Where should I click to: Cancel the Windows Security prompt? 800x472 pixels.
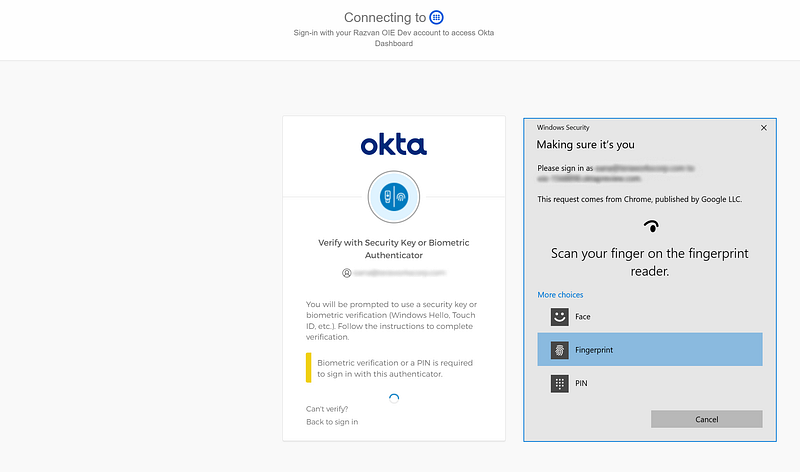pyautogui.click(x=707, y=419)
